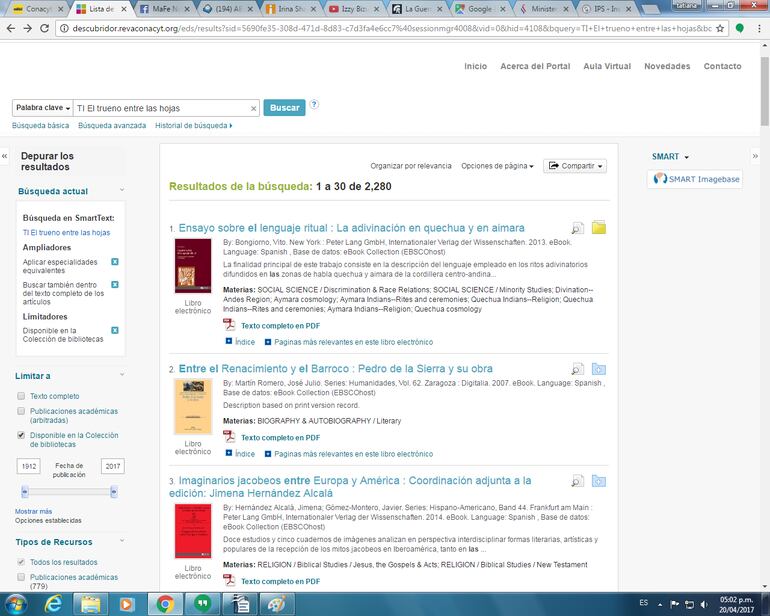Open the 'Compartir' dropdown
This screenshot has width=770, height=616.
pos(573,166)
